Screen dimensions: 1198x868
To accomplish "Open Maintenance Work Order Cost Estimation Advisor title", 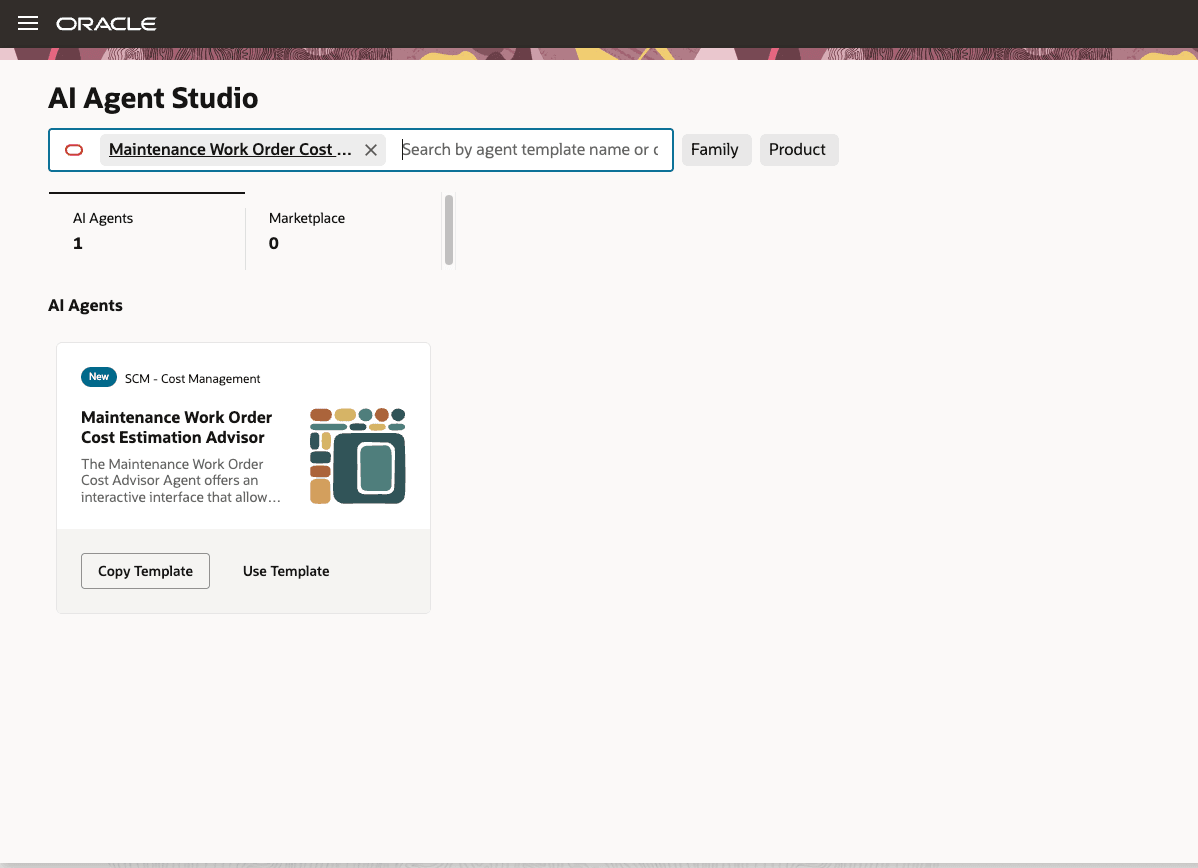I will pos(176,427).
